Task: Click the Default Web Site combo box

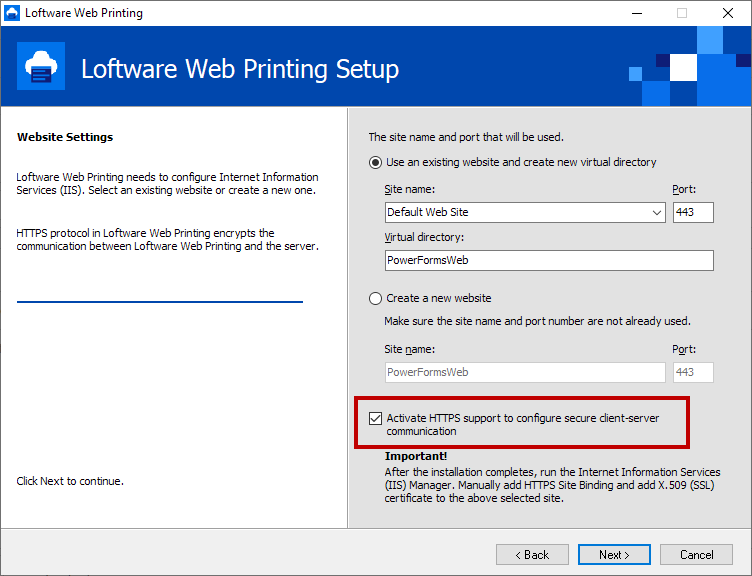Action: (x=525, y=212)
